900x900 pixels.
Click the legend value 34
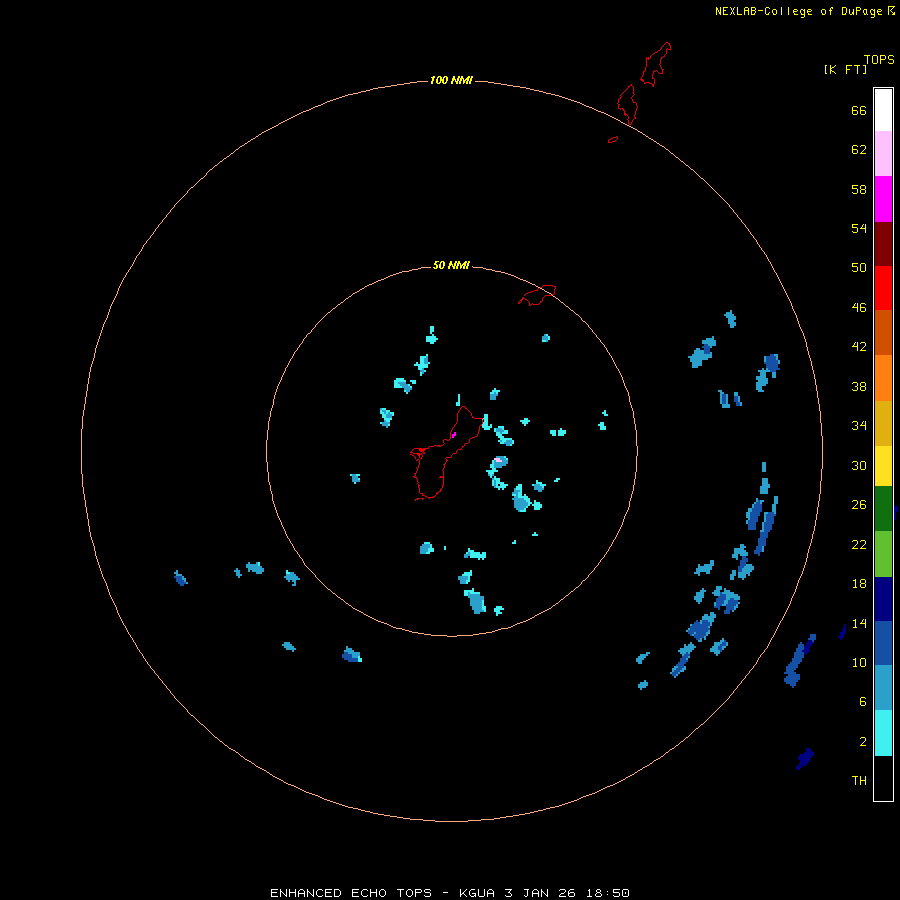pos(859,426)
